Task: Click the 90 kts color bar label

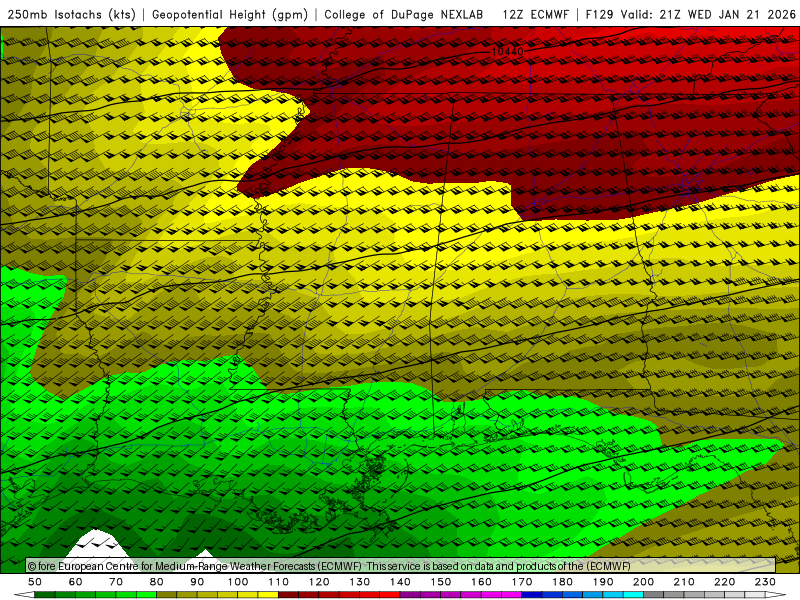Action: coord(197,582)
